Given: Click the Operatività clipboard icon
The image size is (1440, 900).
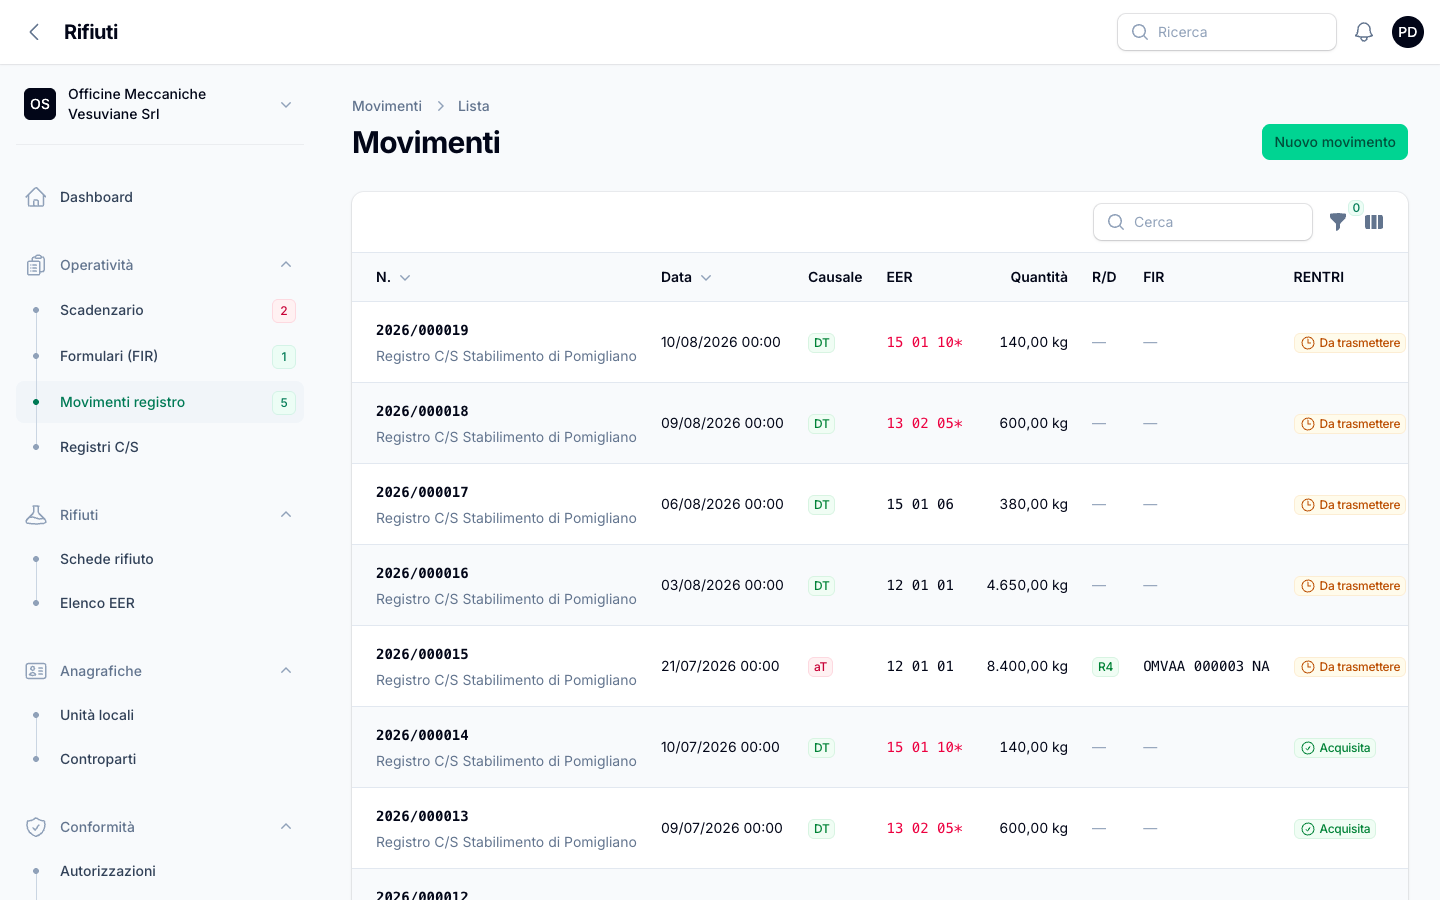Looking at the screenshot, I should click(36, 265).
